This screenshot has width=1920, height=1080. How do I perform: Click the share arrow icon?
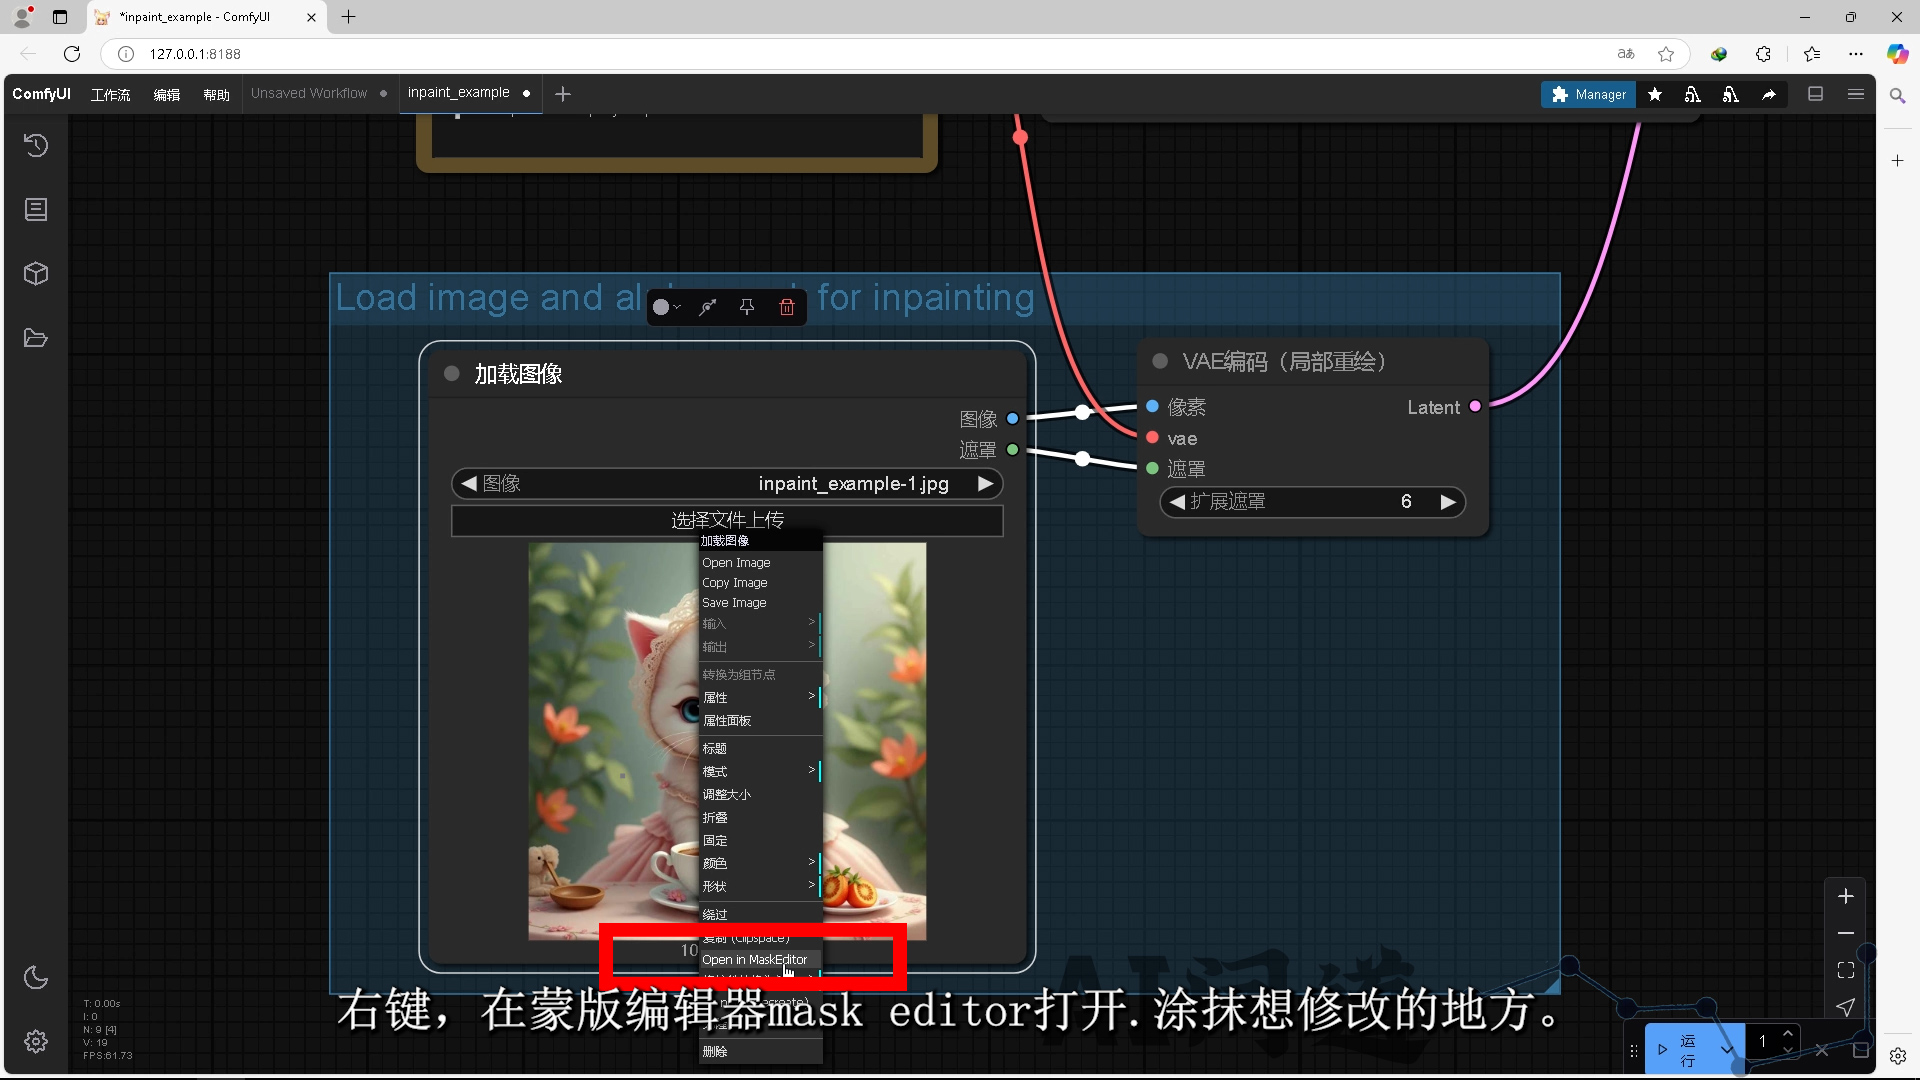pyautogui.click(x=1769, y=94)
